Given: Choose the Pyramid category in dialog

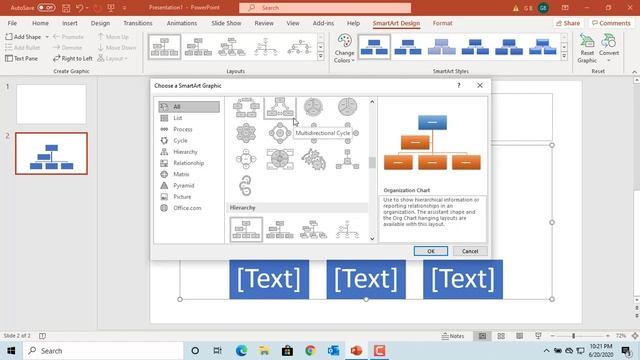Looking at the screenshot, I should (189, 185).
